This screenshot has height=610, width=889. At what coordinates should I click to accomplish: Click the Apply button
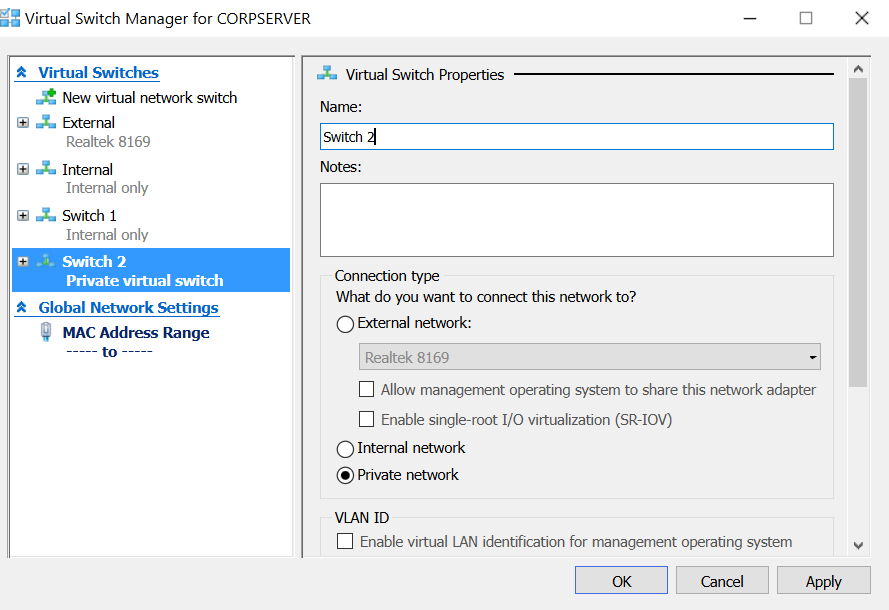pos(823,581)
